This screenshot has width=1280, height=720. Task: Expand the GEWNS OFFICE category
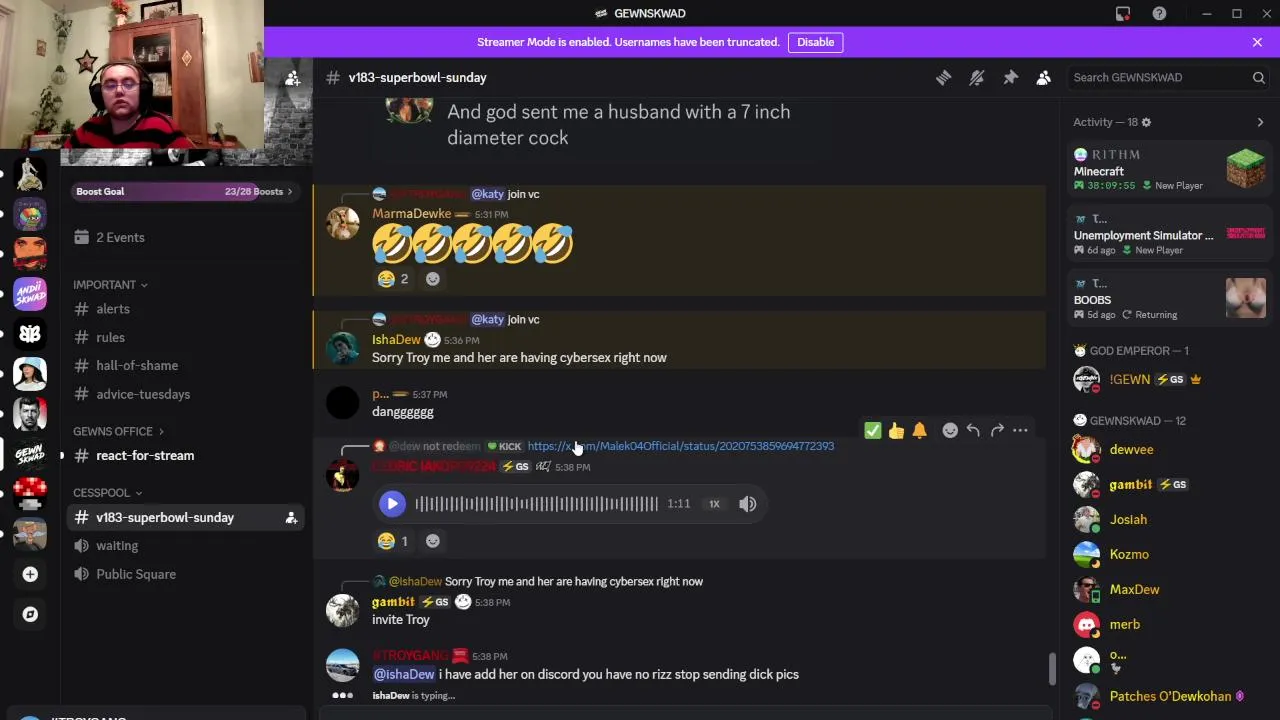point(118,431)
